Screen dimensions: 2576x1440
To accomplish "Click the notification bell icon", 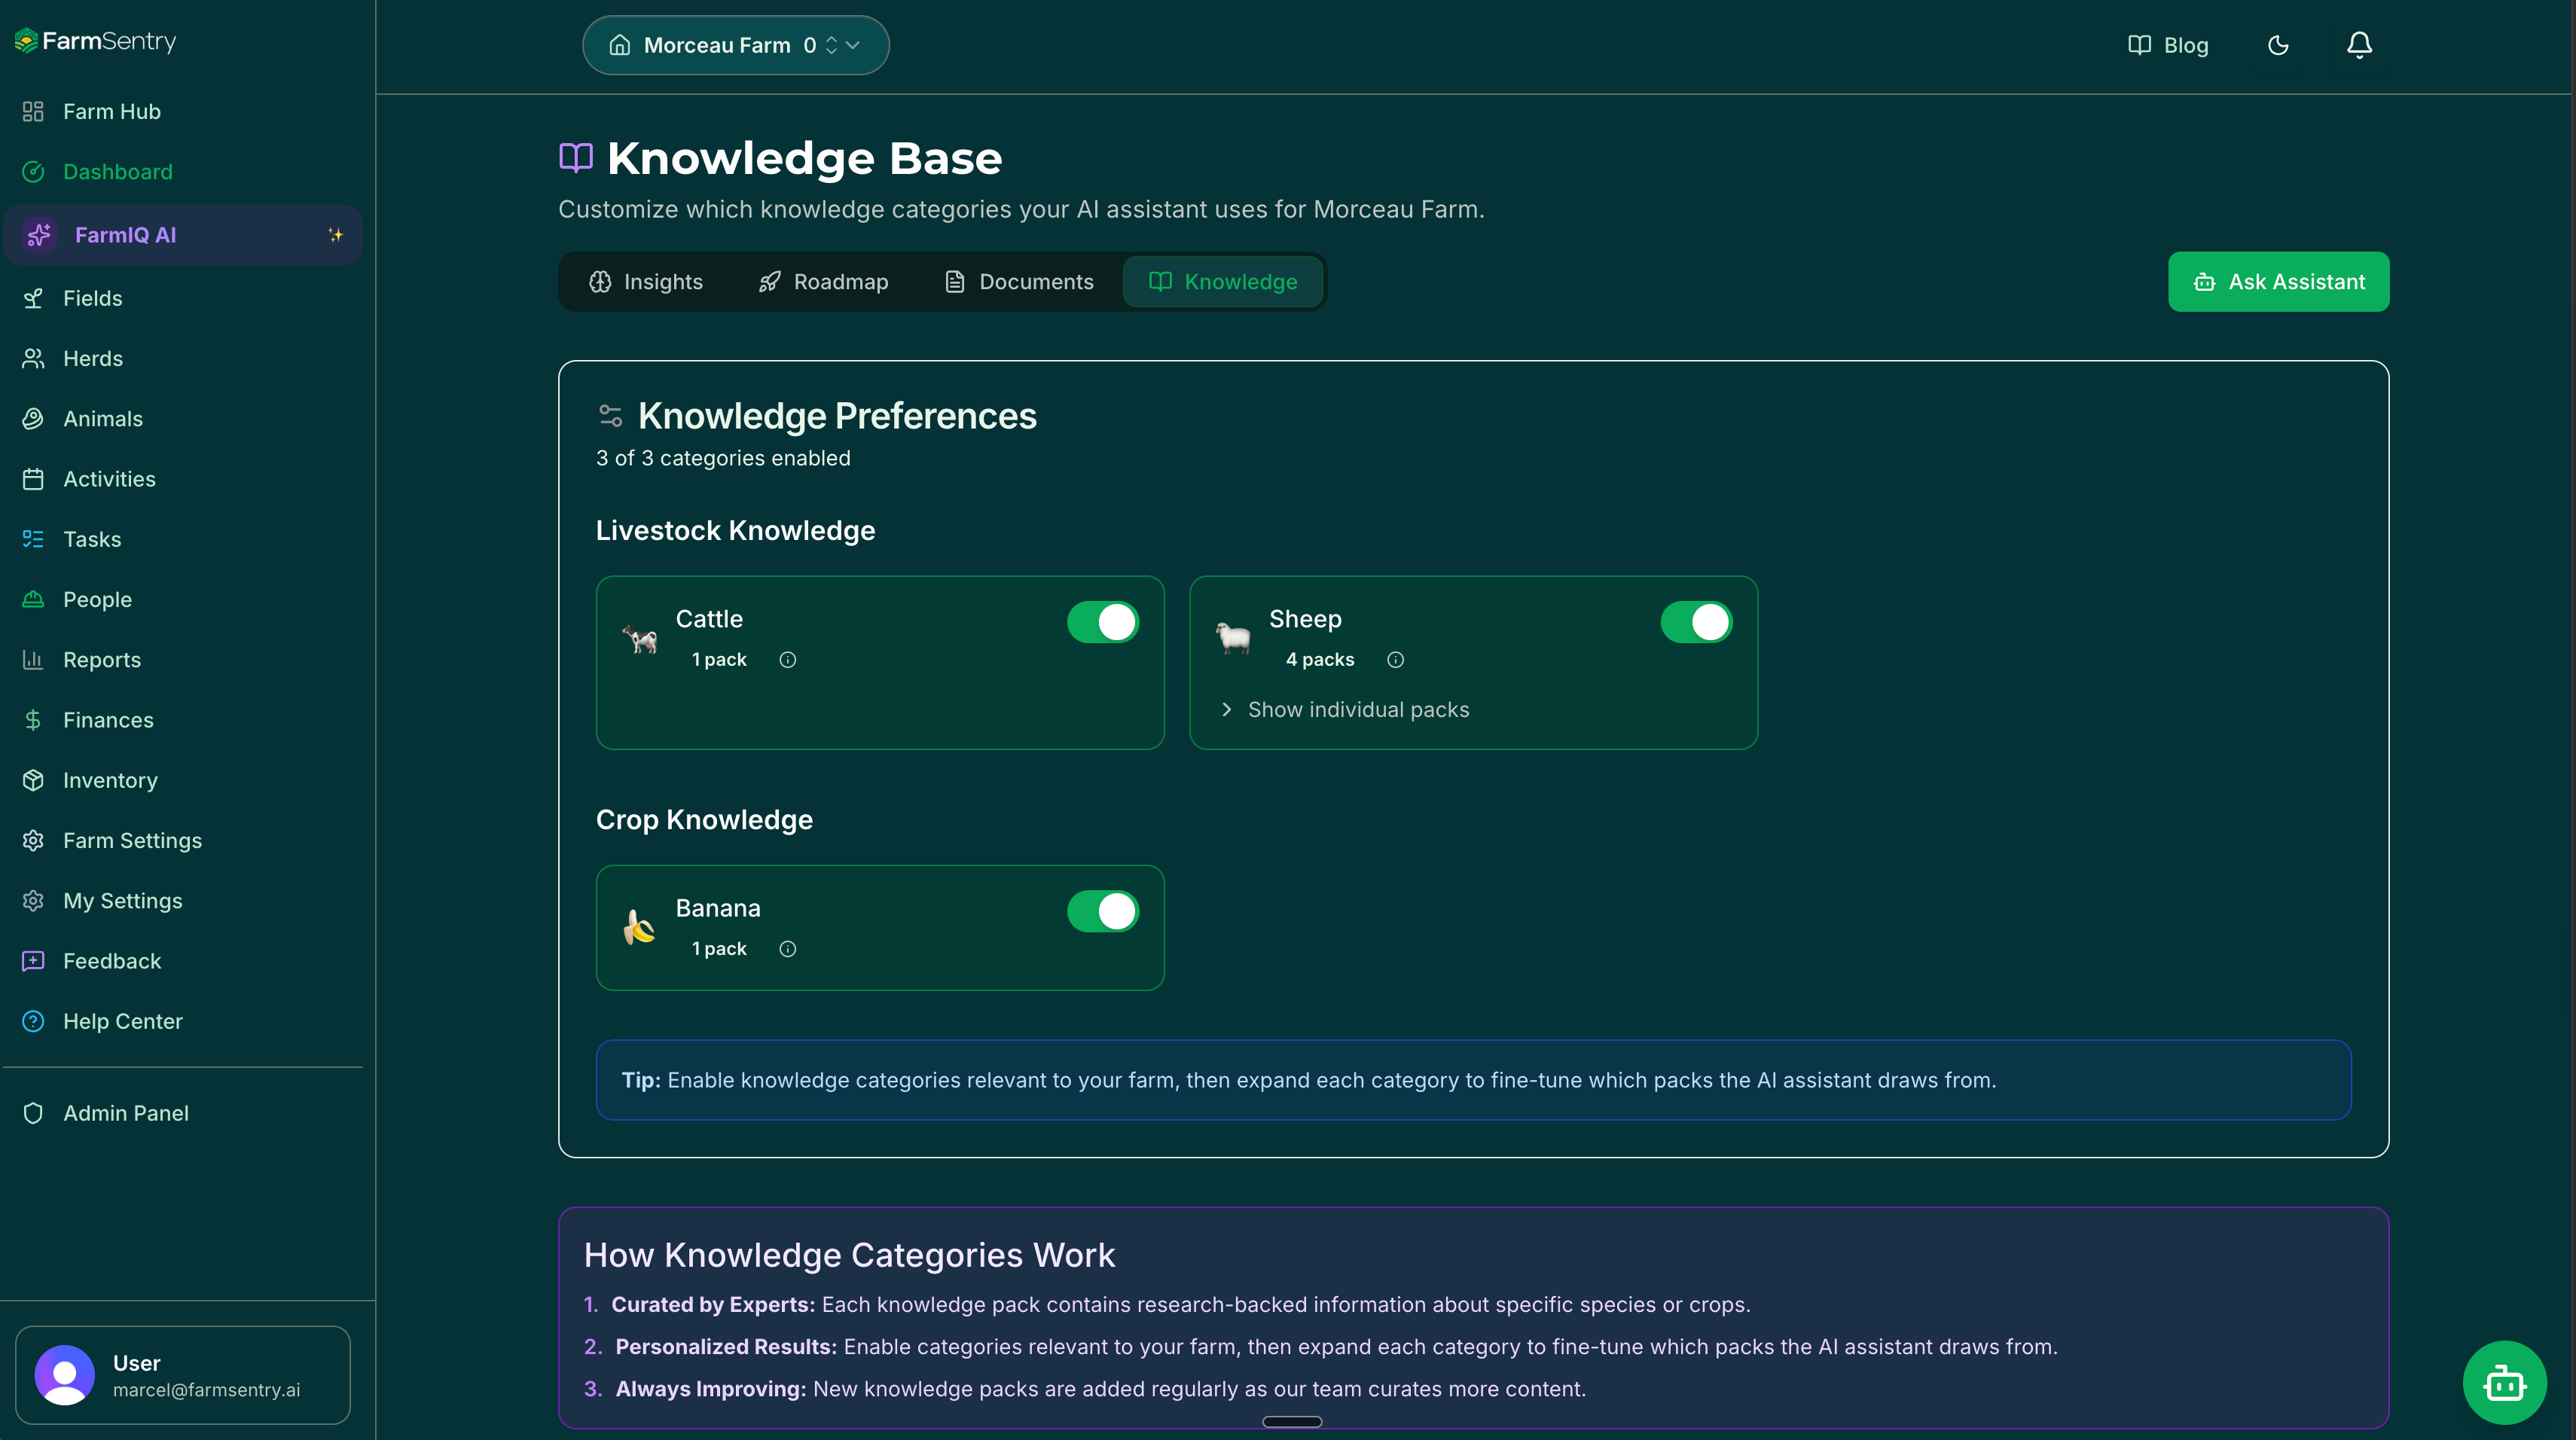I will pyautogui.click(x=2359, y=45).
